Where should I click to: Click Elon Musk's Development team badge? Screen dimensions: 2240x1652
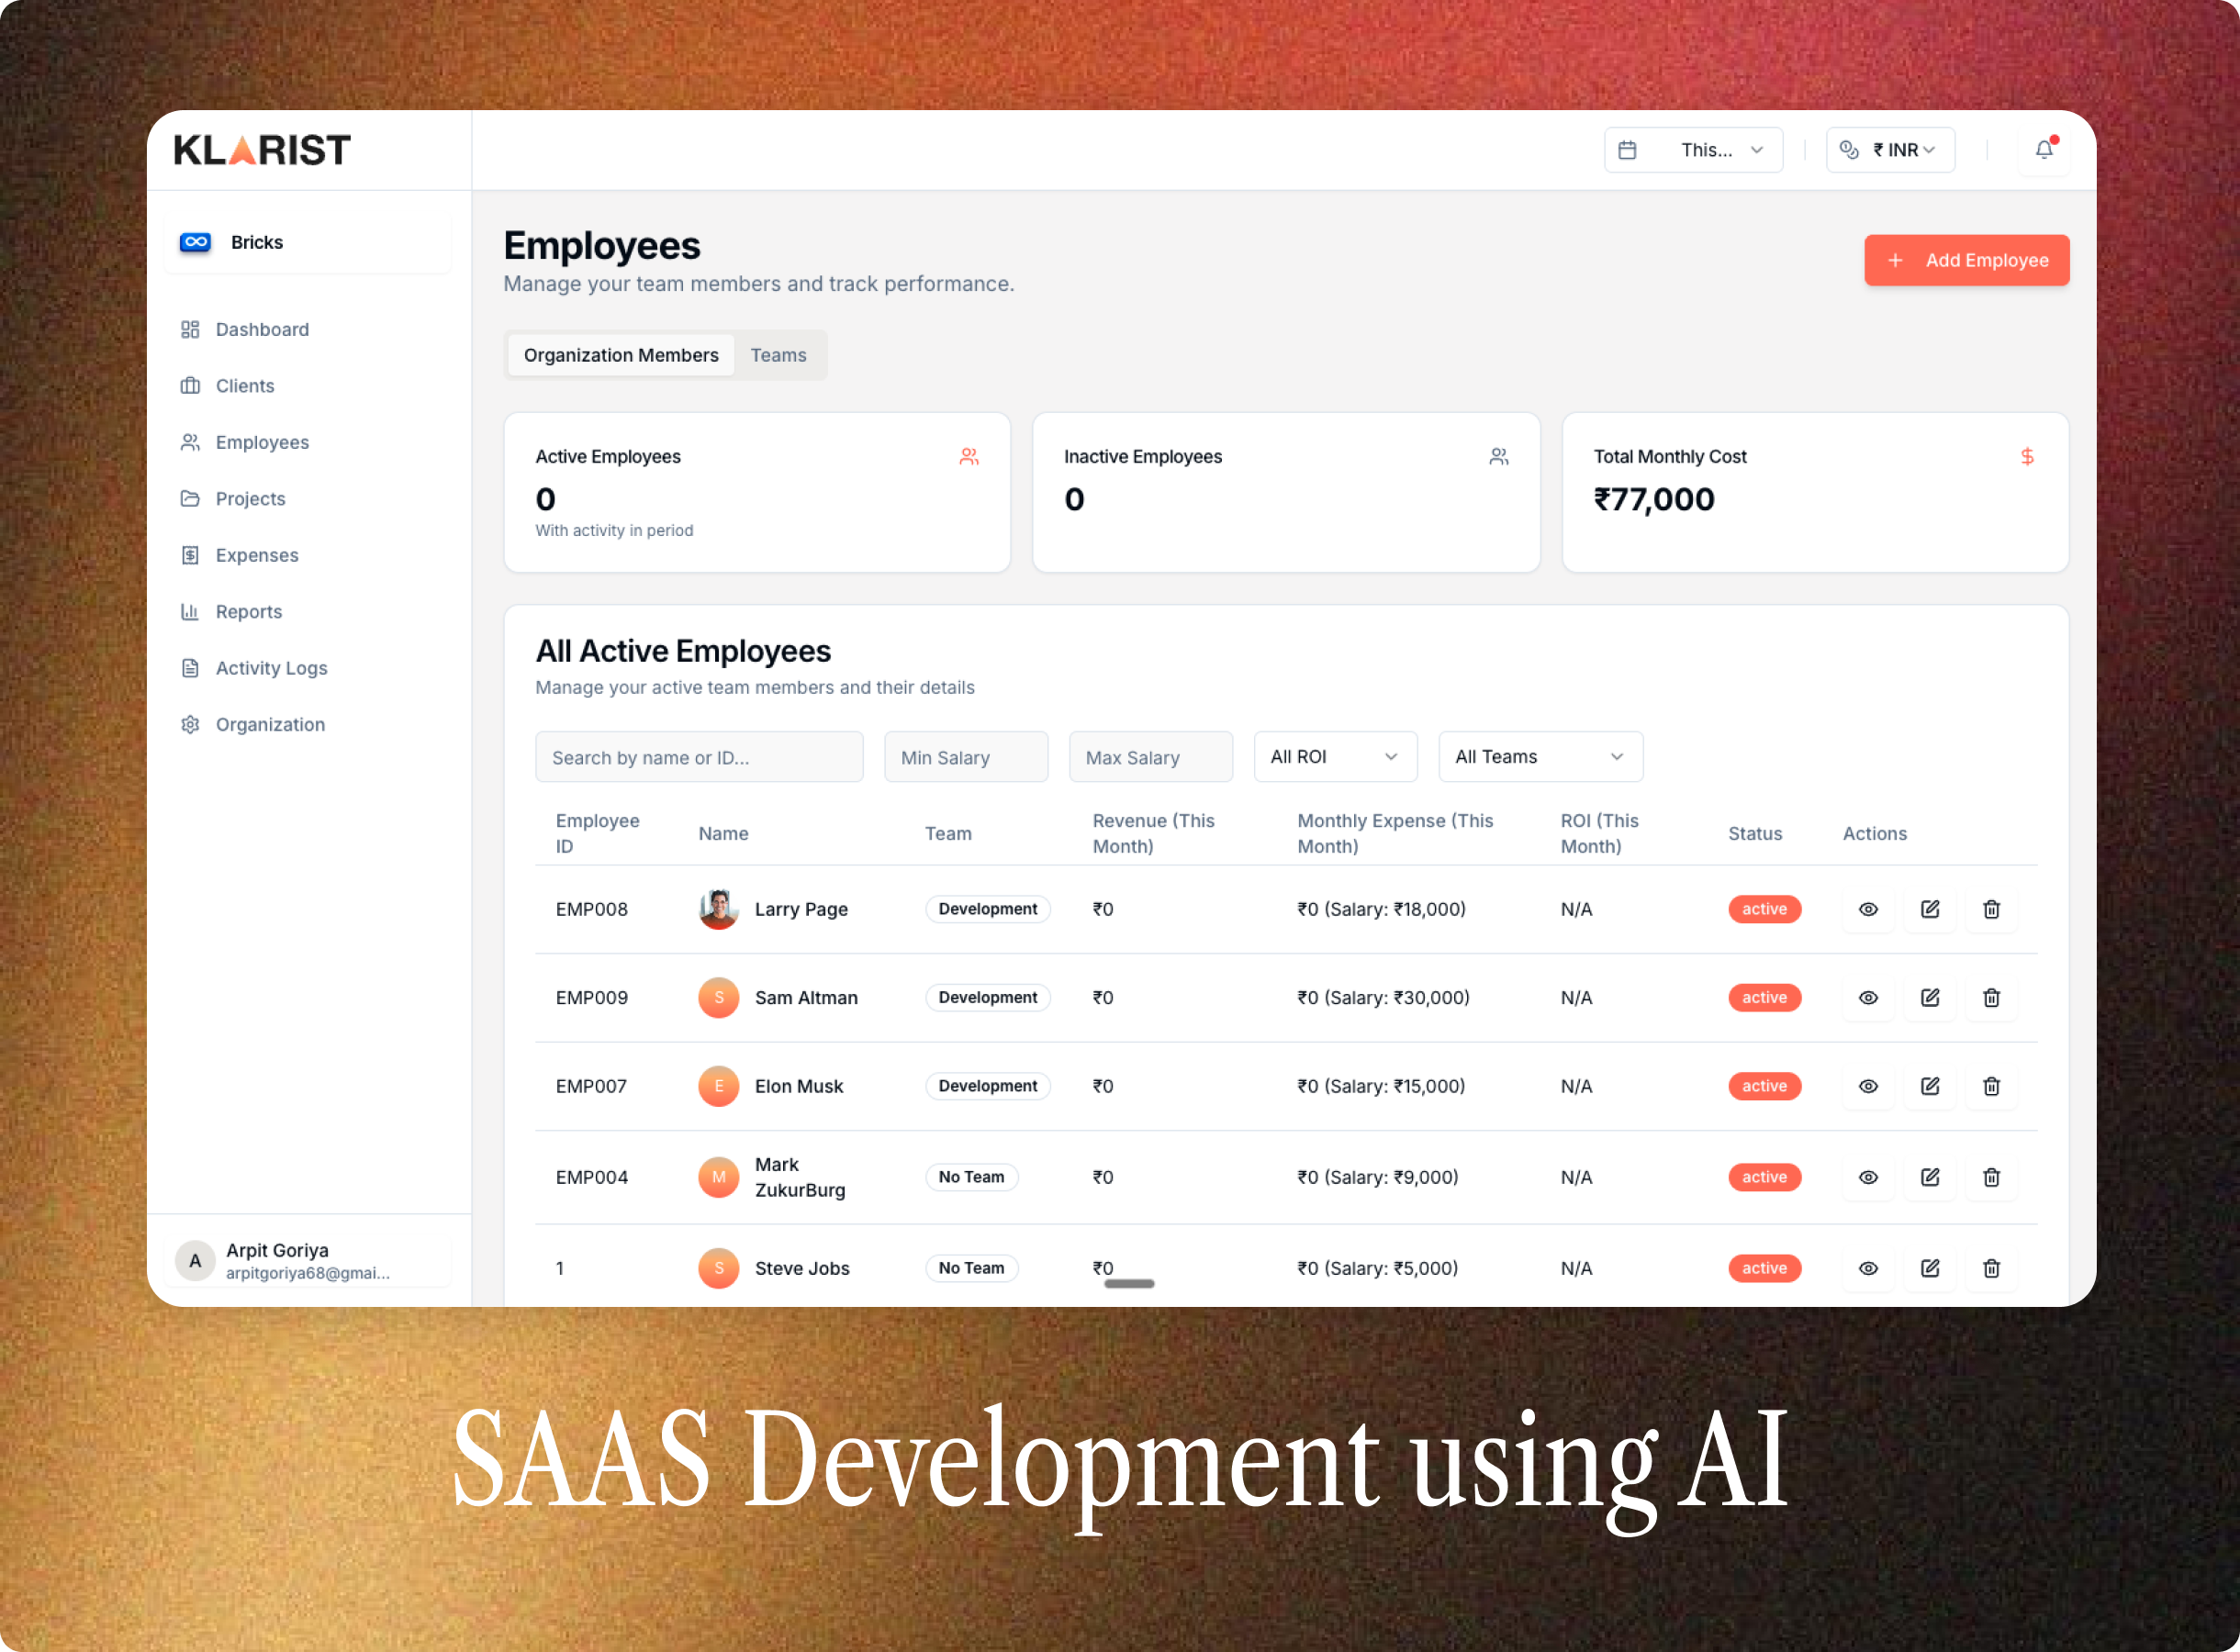(x=988, y=1086)
